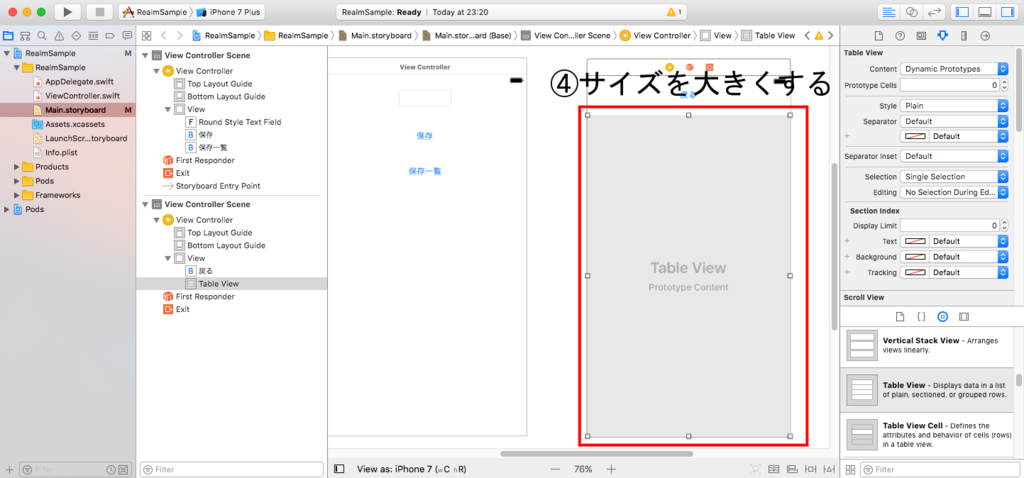Open the Breakpoint navigator icon
Screen dimensions: 1024x478
click(x=109, y=35)
